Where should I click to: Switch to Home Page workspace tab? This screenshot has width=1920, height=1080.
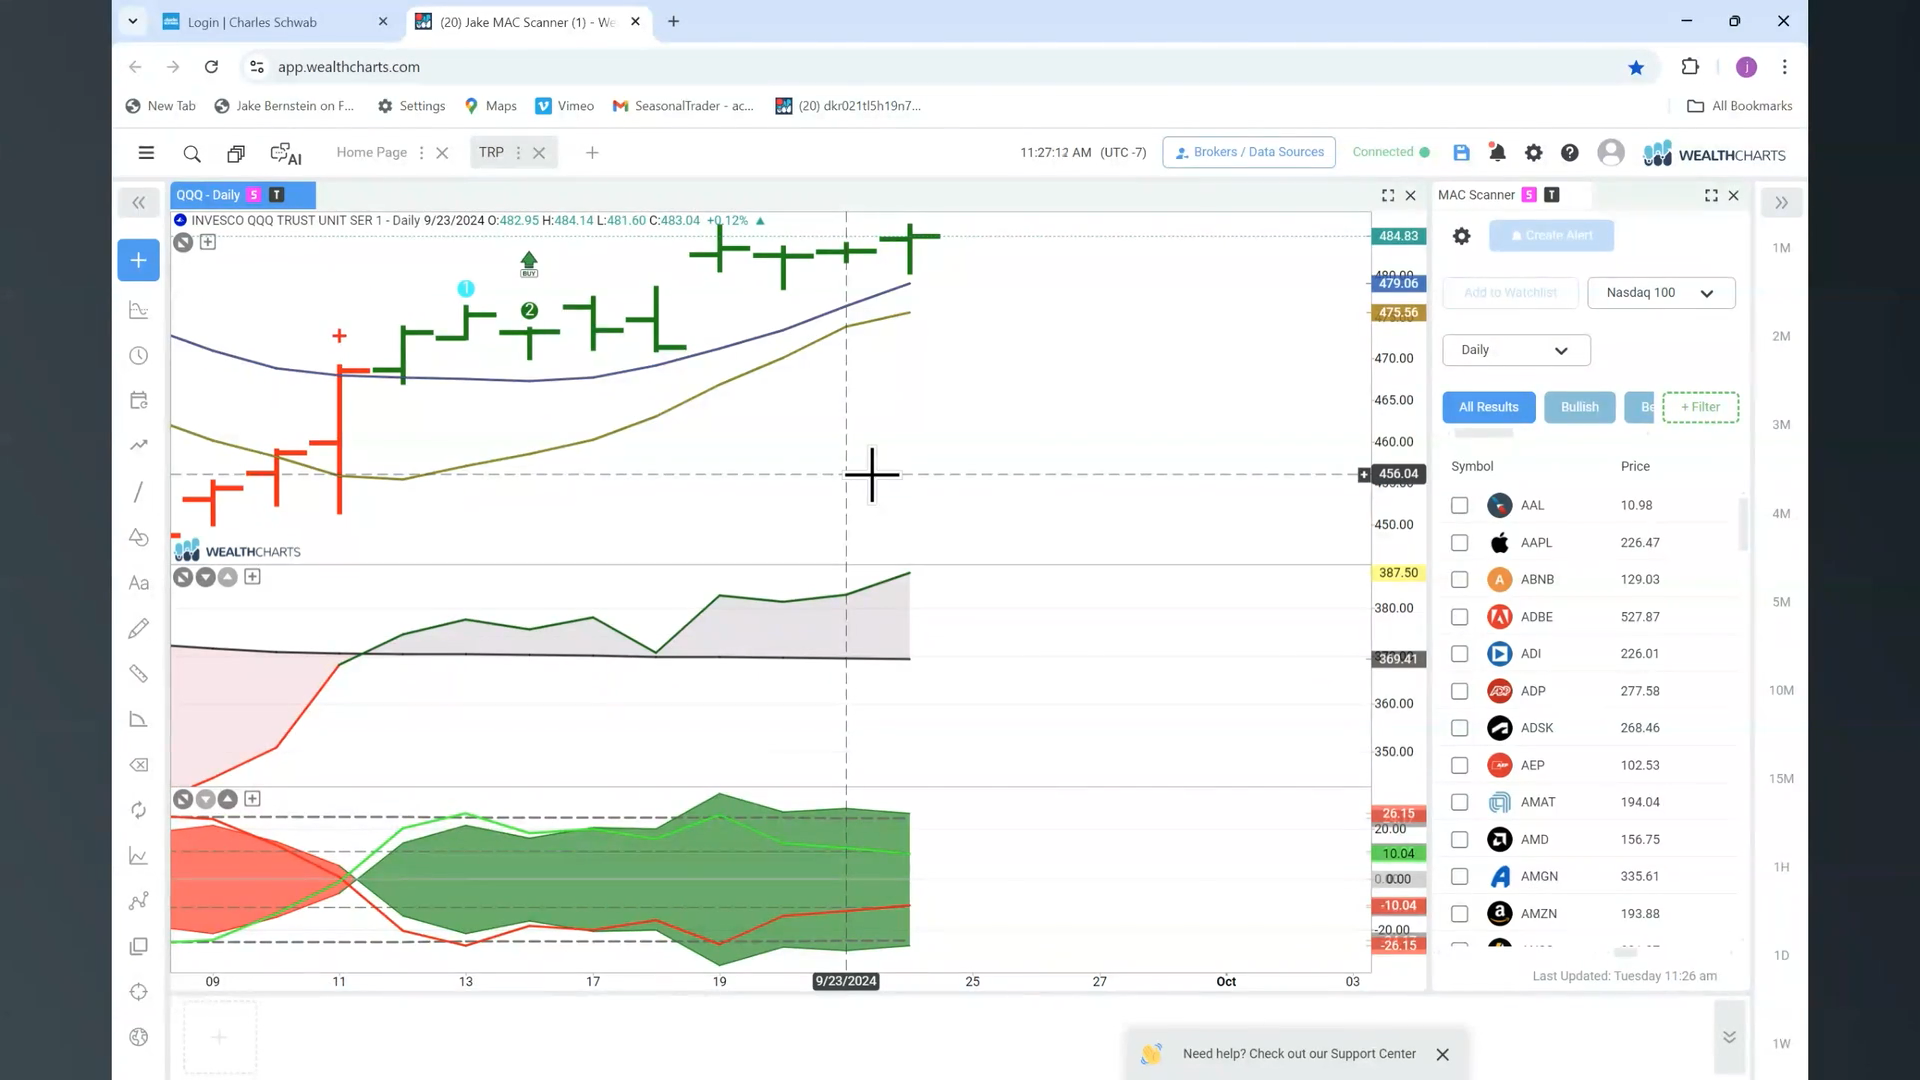371,152
